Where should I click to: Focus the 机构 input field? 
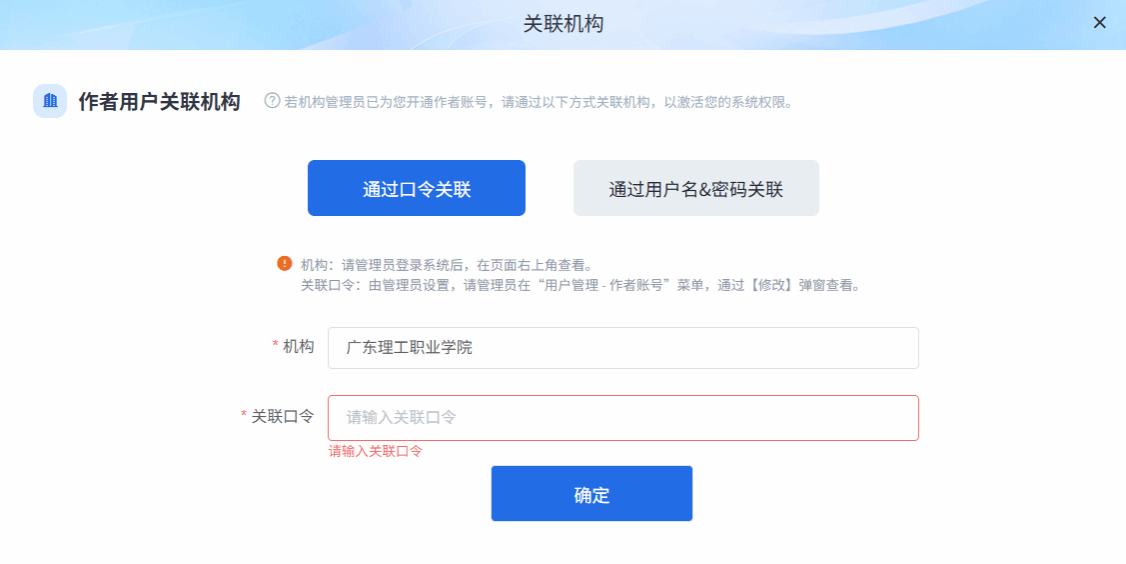(622, 348)
